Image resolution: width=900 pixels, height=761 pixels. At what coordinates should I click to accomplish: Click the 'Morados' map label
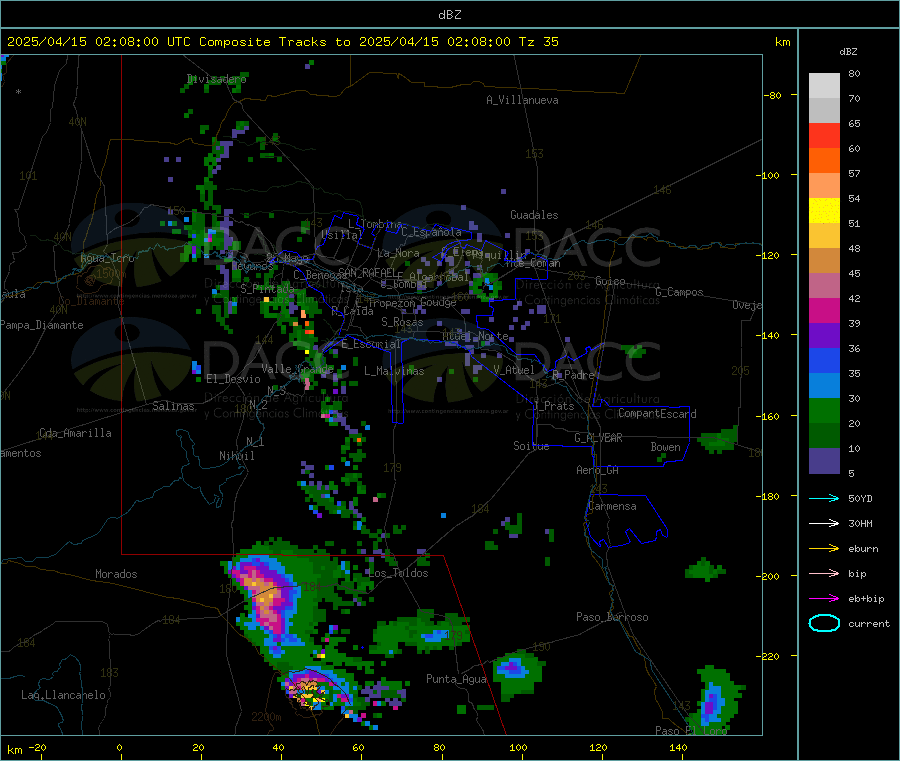point(116,574)
